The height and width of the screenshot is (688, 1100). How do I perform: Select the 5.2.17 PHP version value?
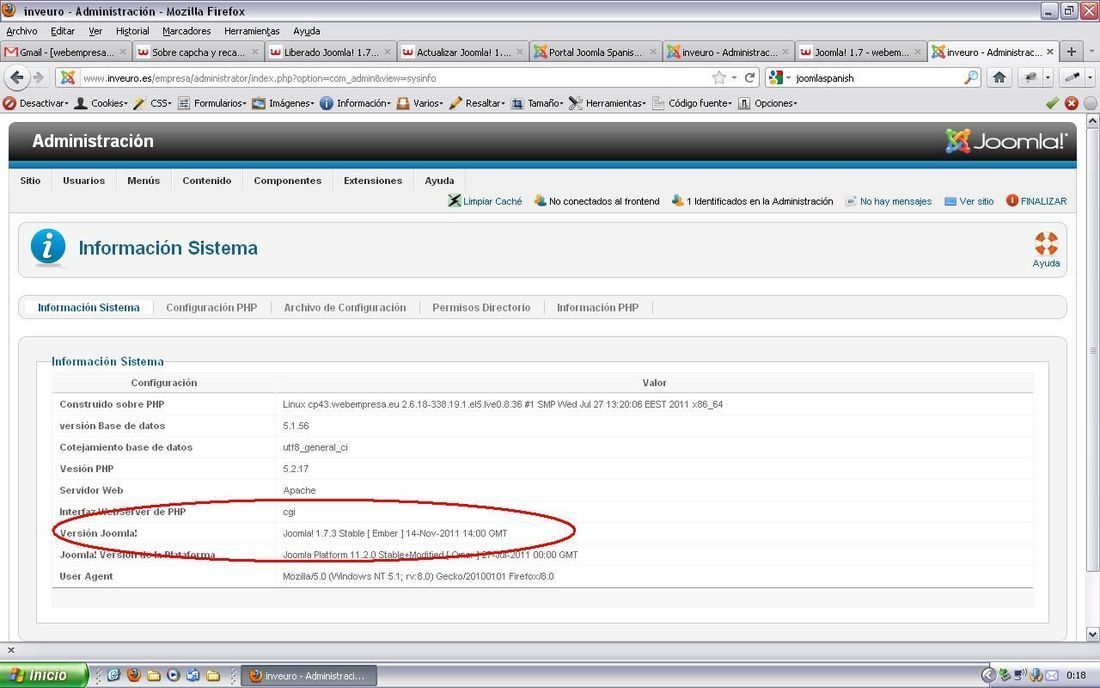coord(295,468)
